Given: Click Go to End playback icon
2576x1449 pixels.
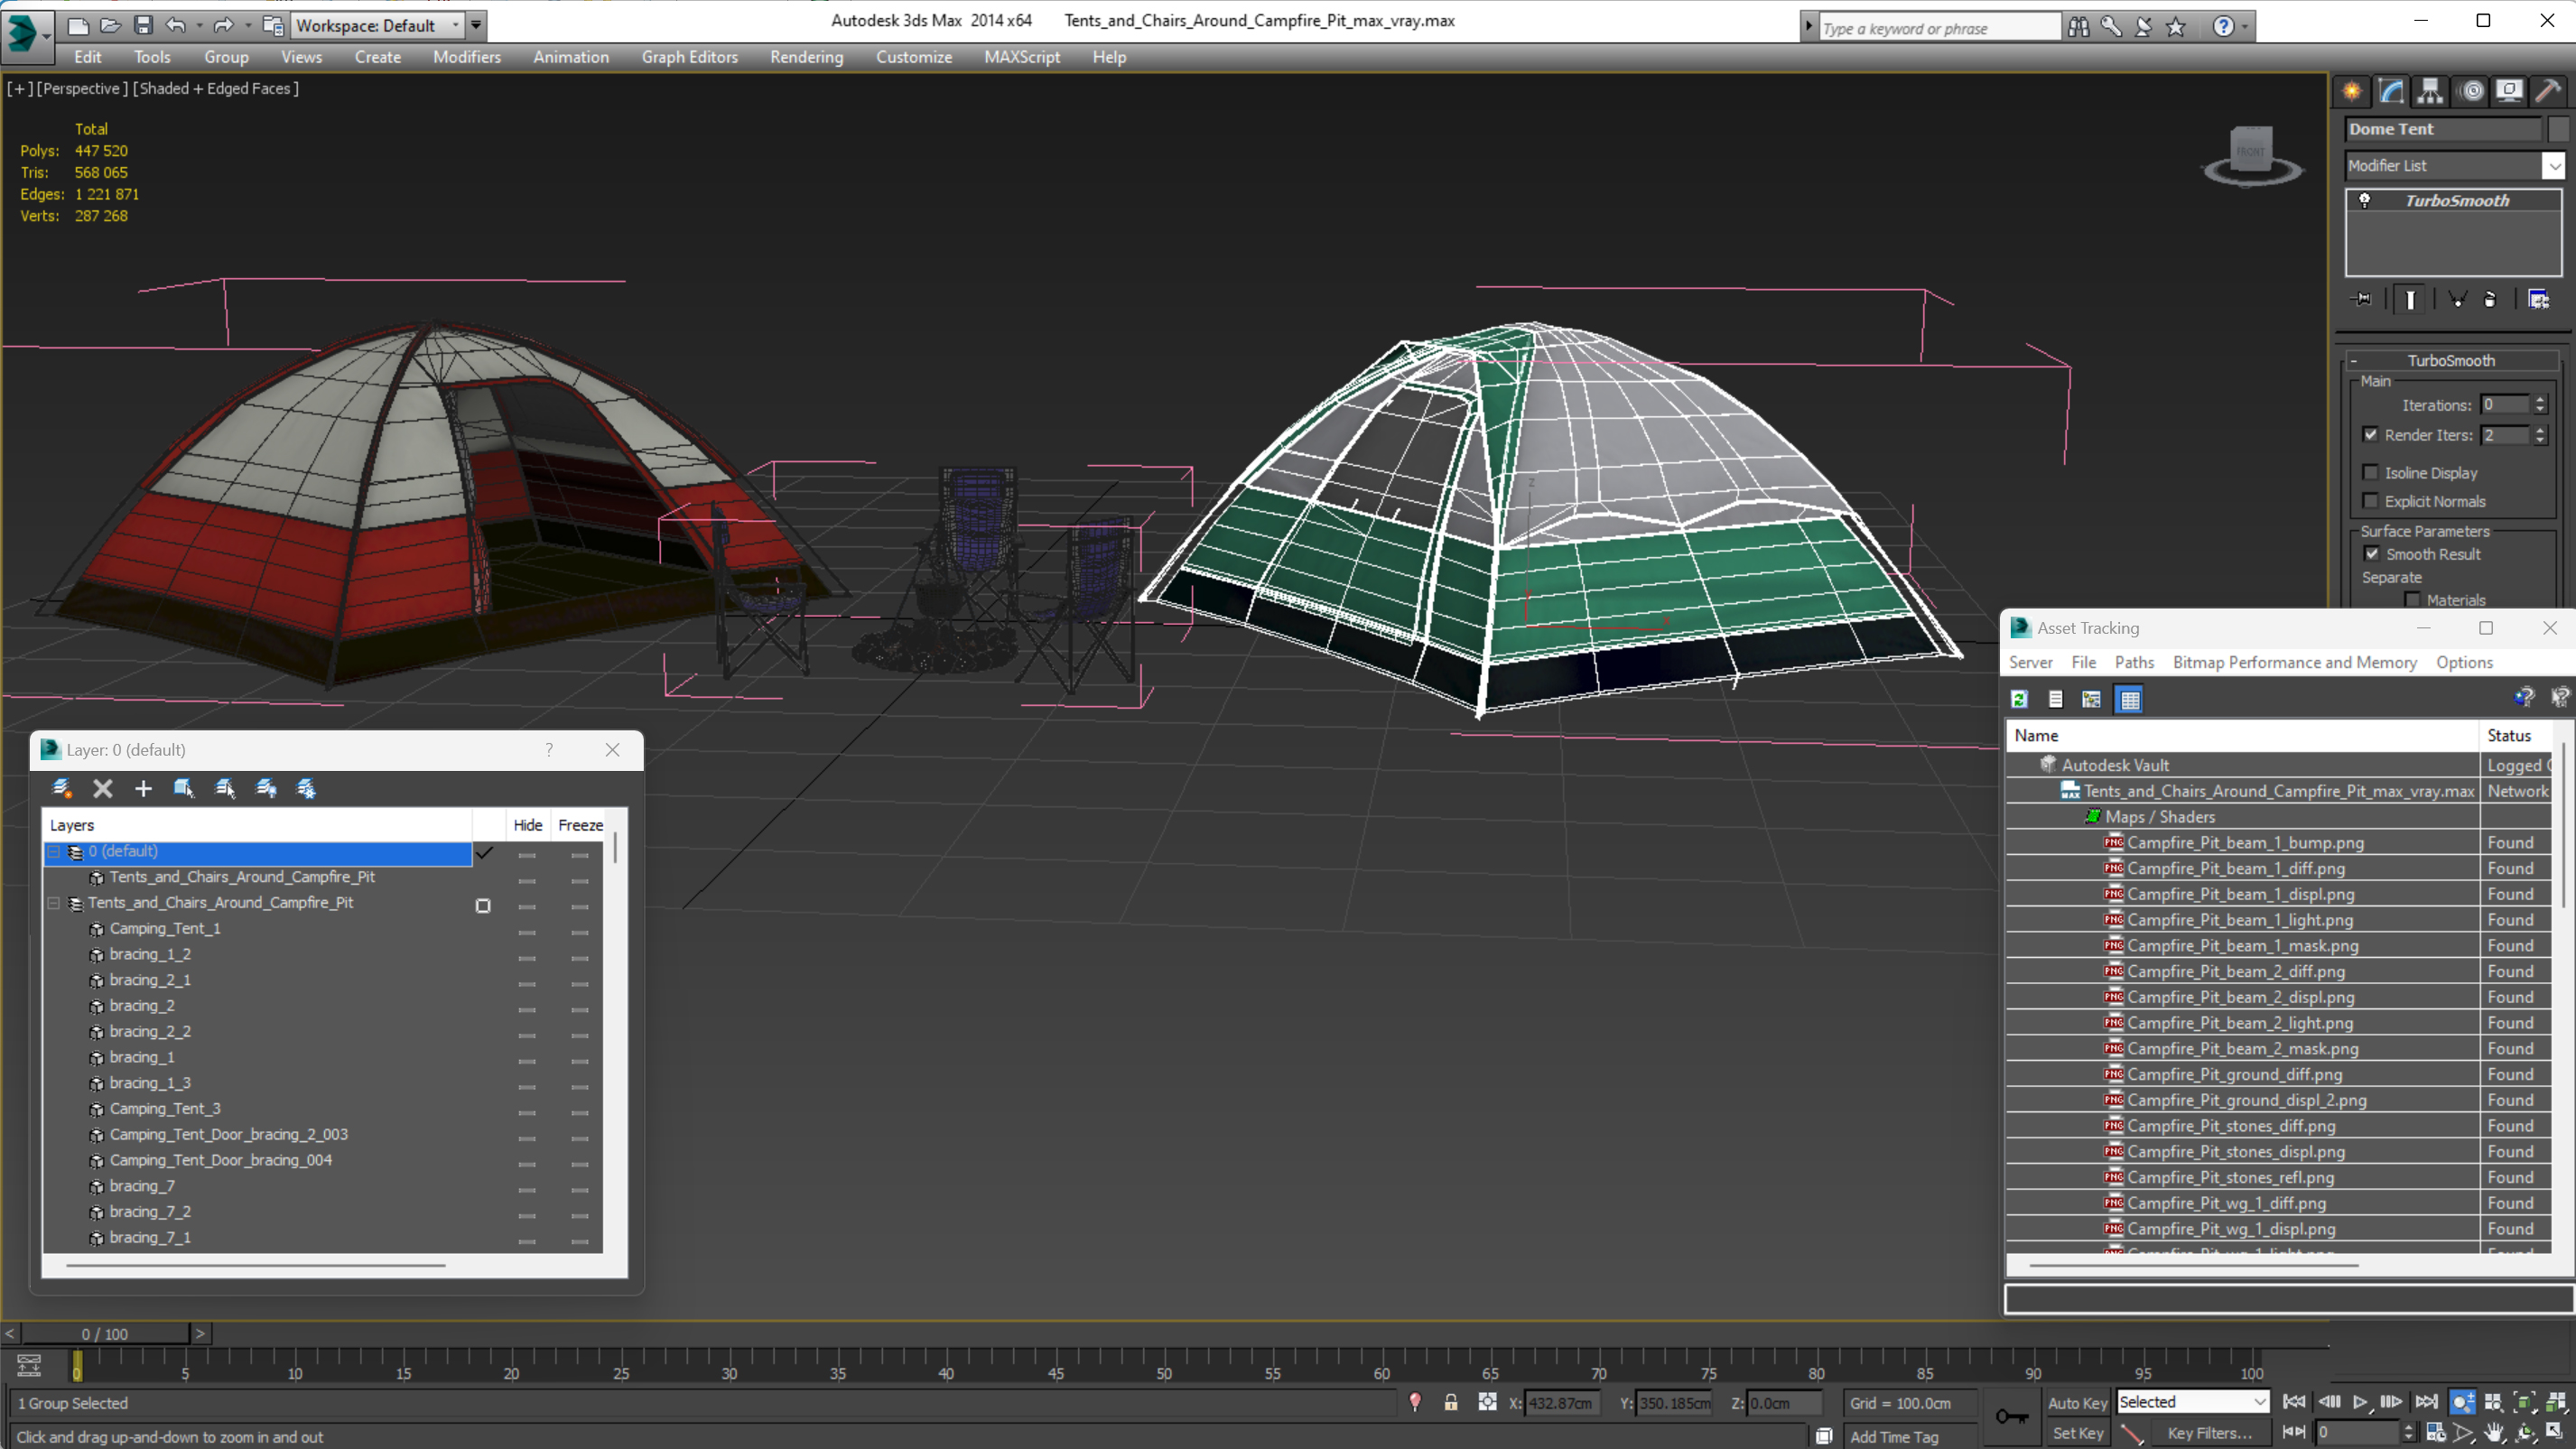Looking at the screenshot, I should pos(2425,1402).
